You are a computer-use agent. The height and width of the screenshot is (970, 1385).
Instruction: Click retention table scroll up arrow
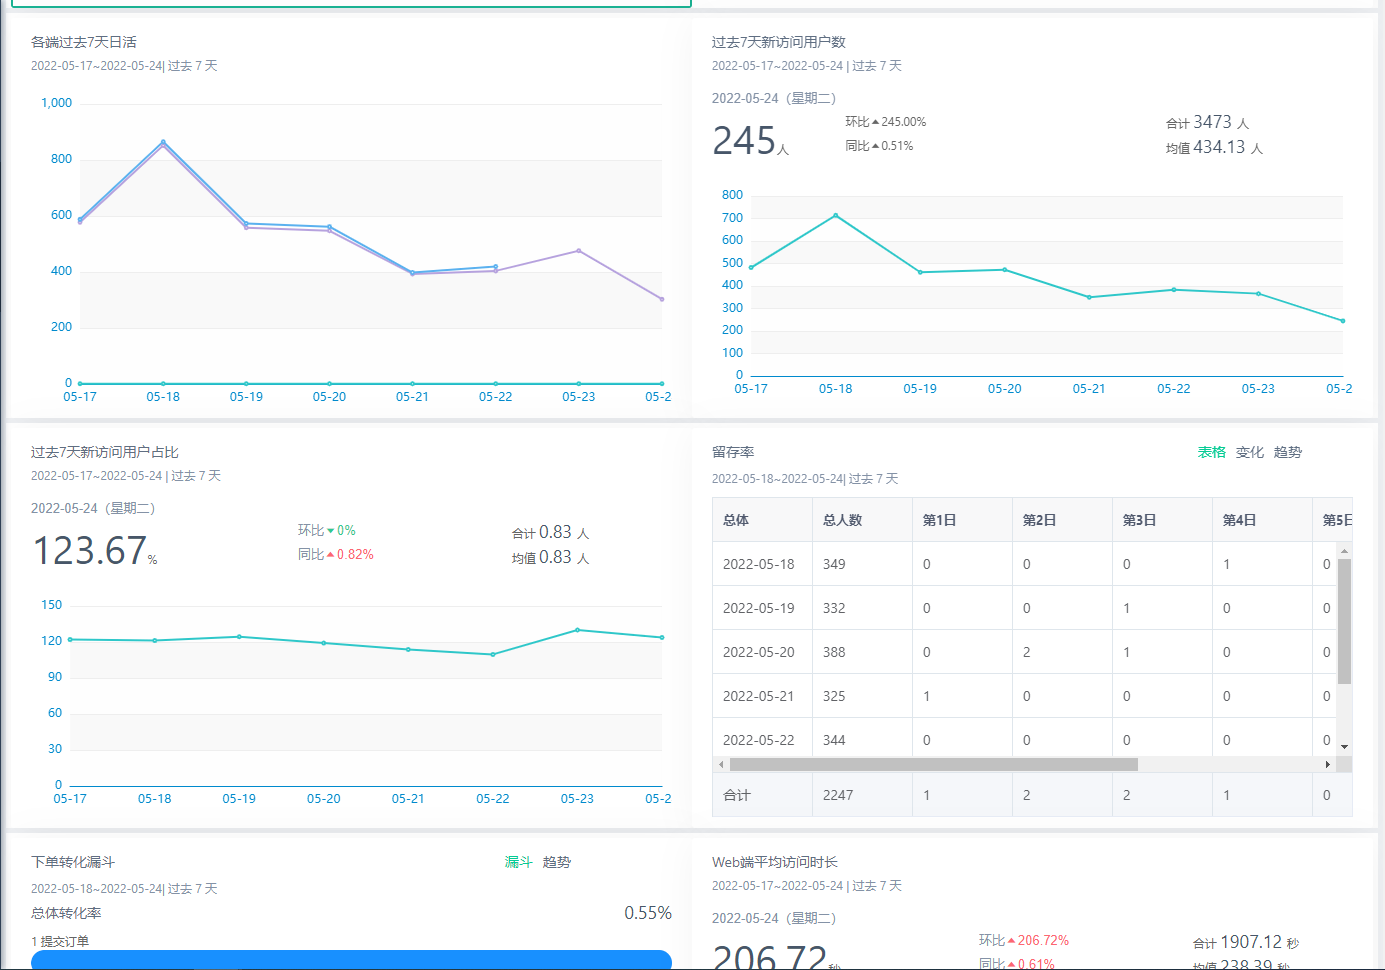pyautogui.click(x=1344, y=551)
